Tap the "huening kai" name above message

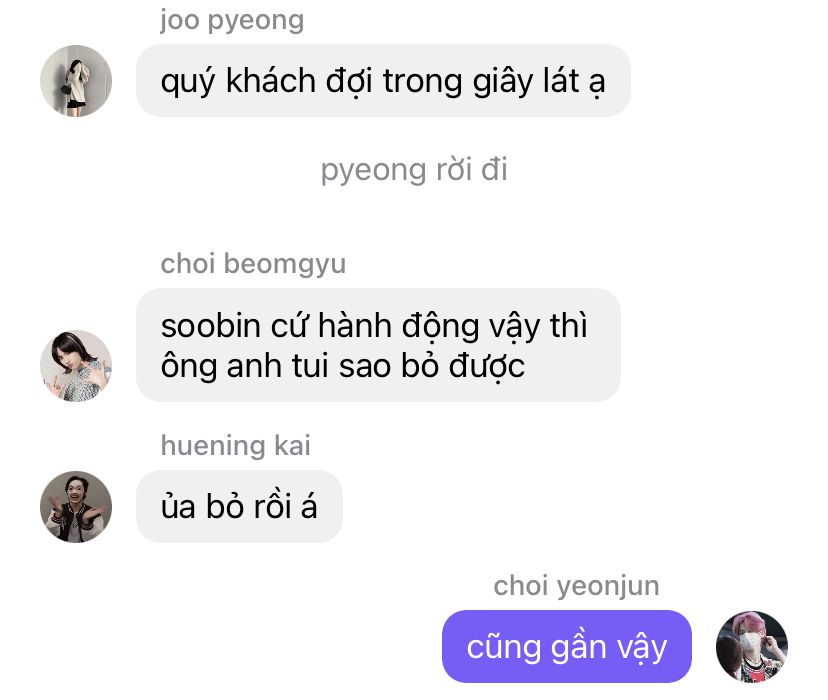point(236,446)
